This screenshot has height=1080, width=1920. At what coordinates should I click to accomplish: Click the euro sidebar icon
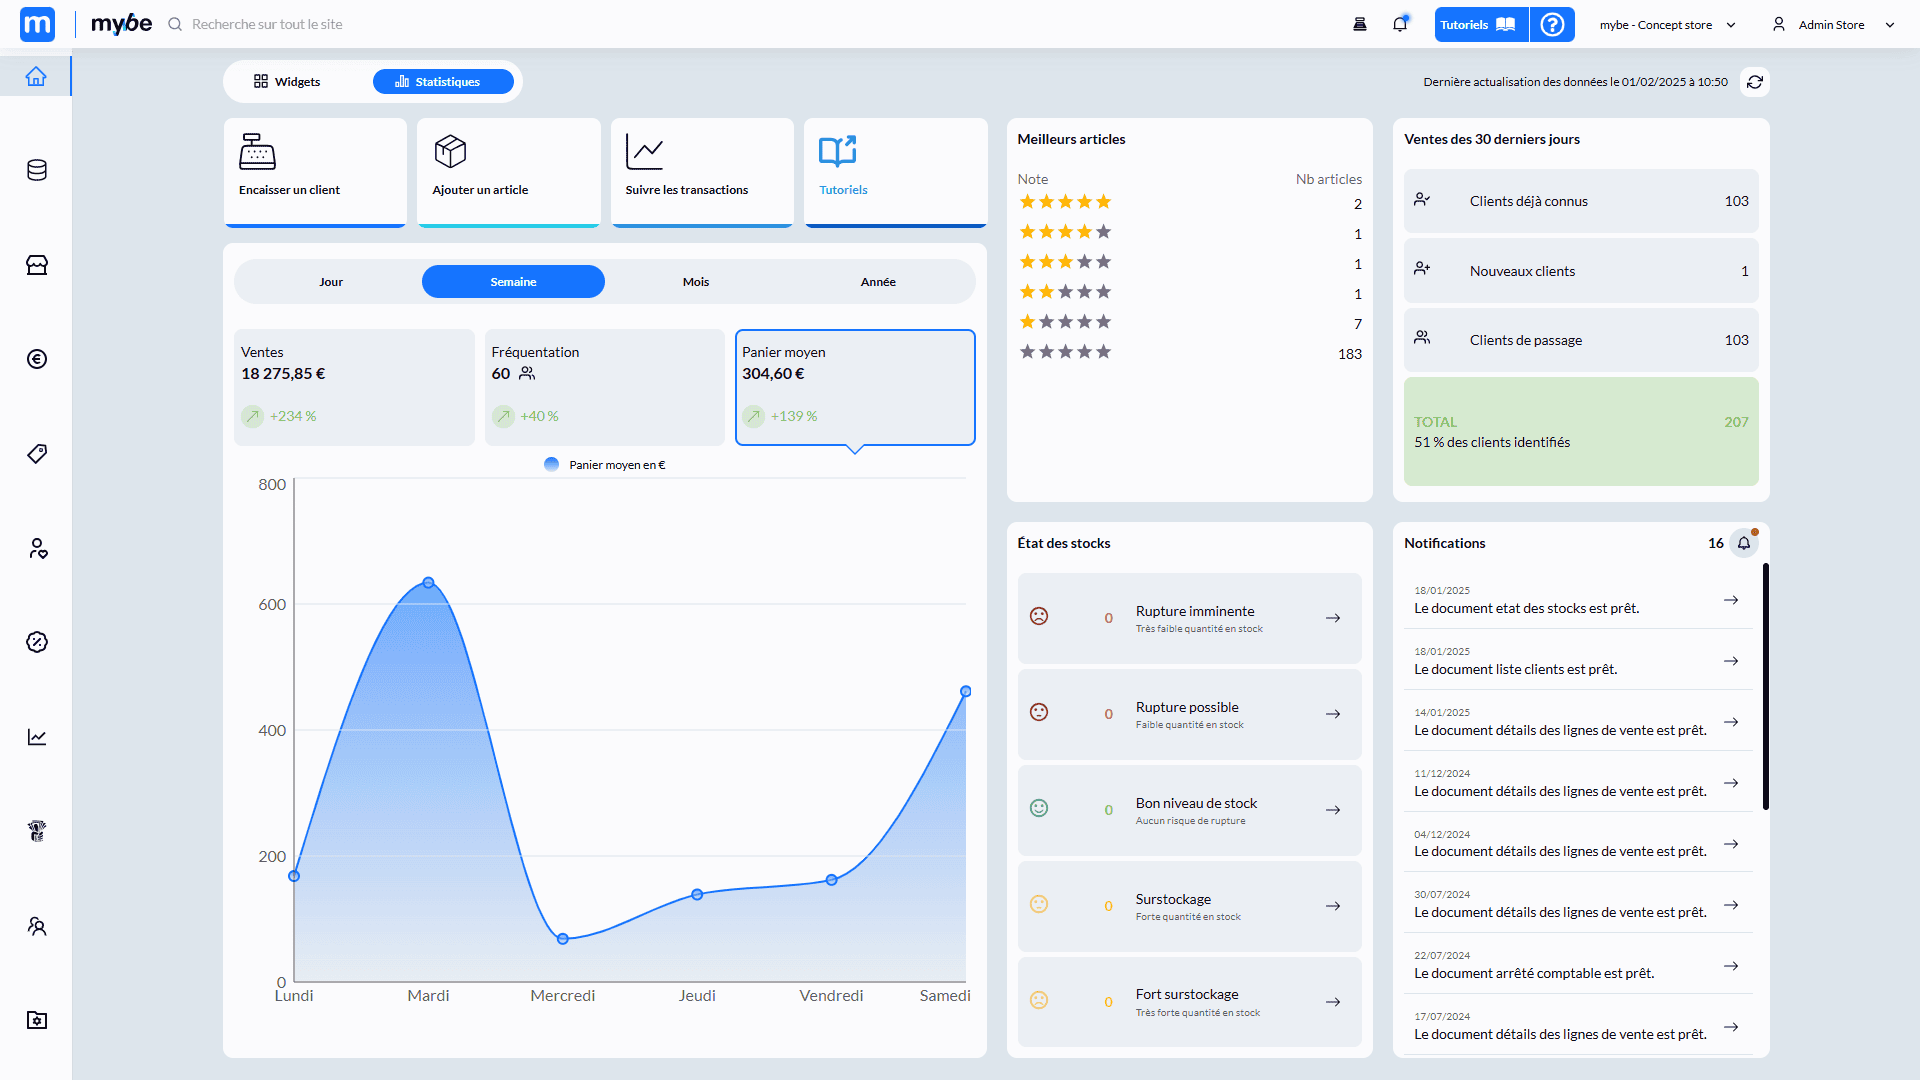click(x=37, y=359)
